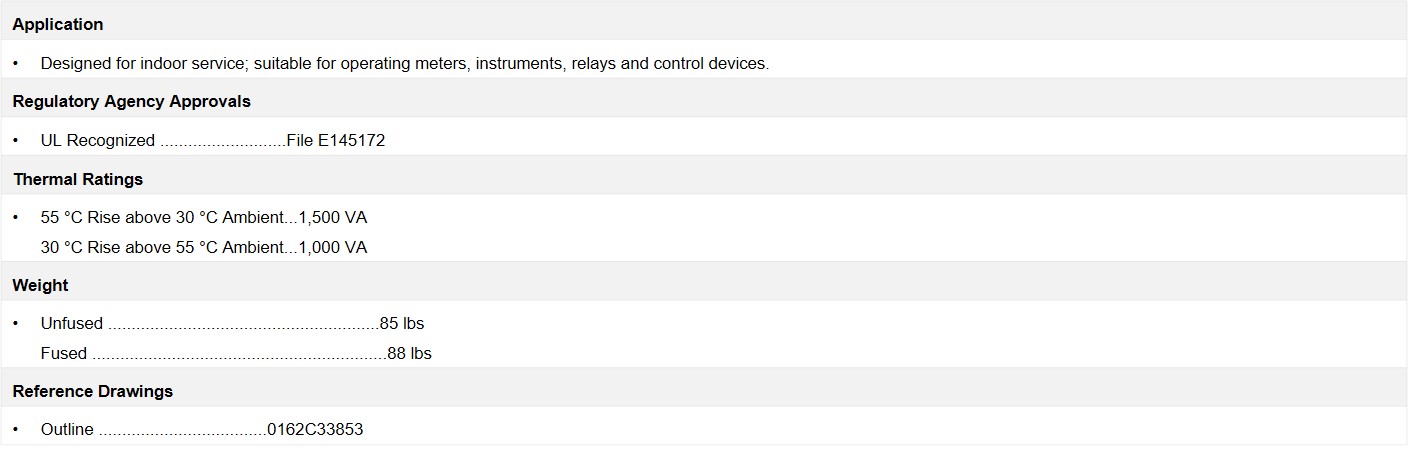Click the UL Recognized label
The width and height of the screenshot is (1408, 450).
coord(98,140)
